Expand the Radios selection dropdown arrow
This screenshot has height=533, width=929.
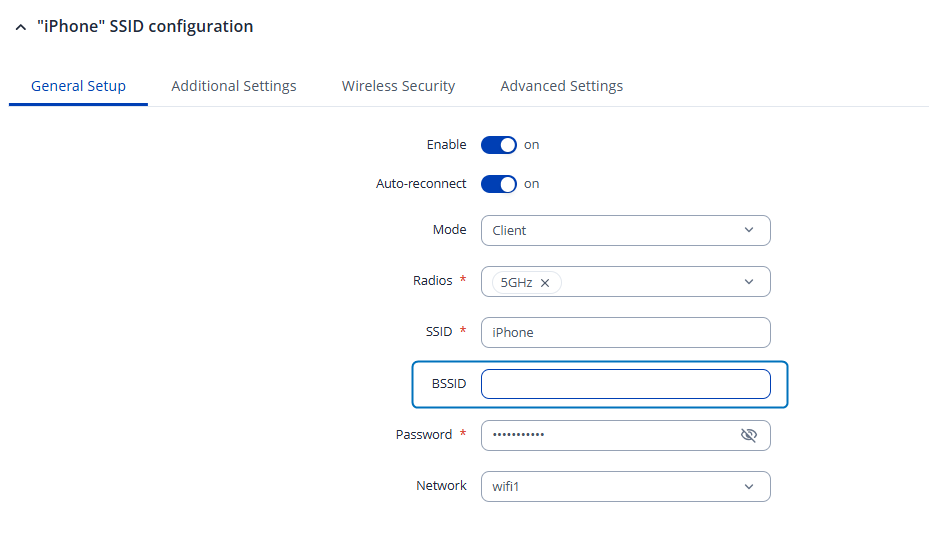(x=749, y=282)
